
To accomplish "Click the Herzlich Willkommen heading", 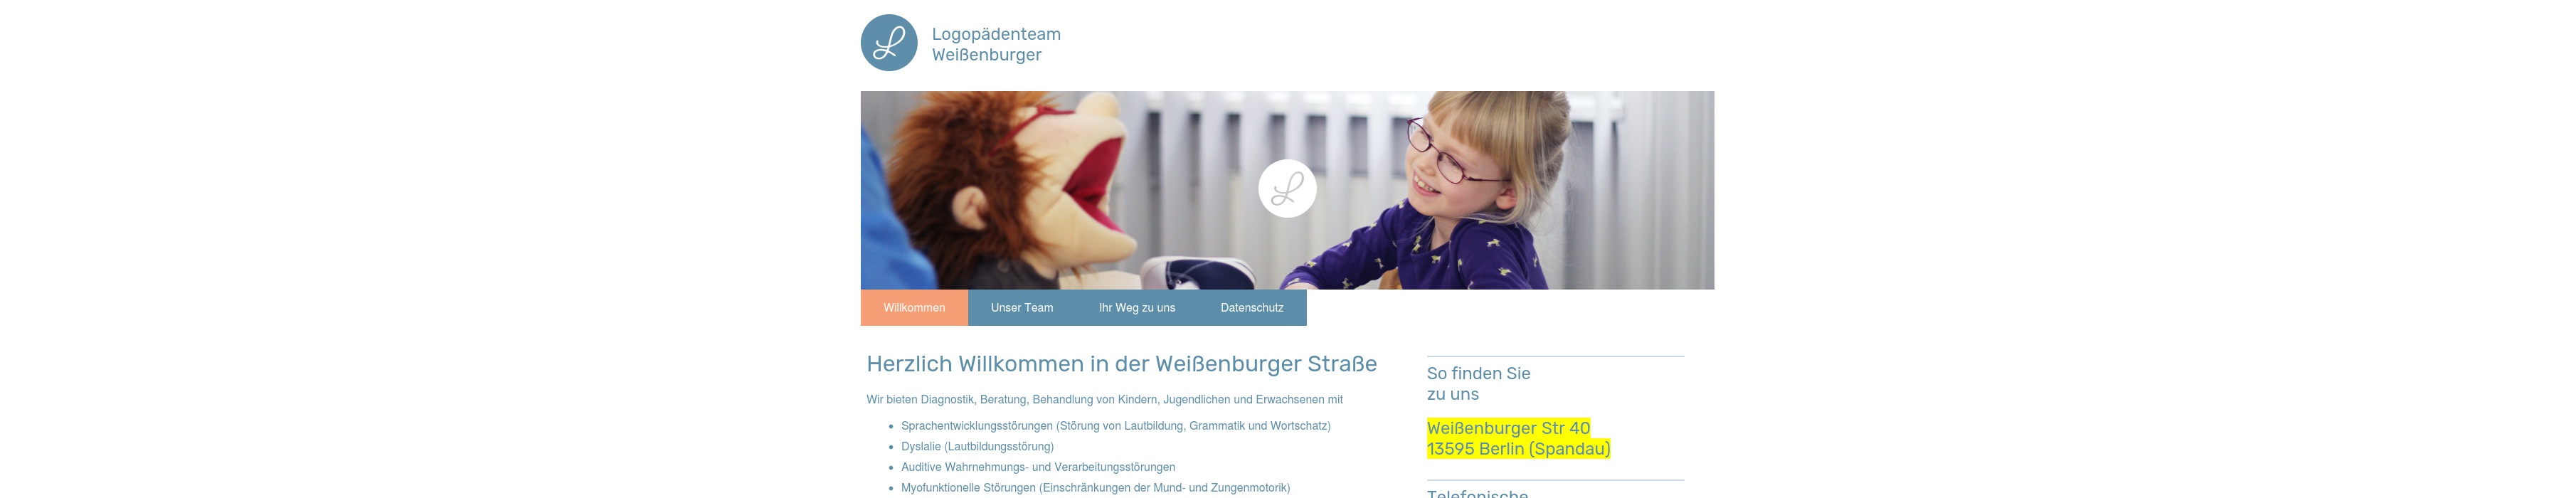I will [x=1122, y=364].
